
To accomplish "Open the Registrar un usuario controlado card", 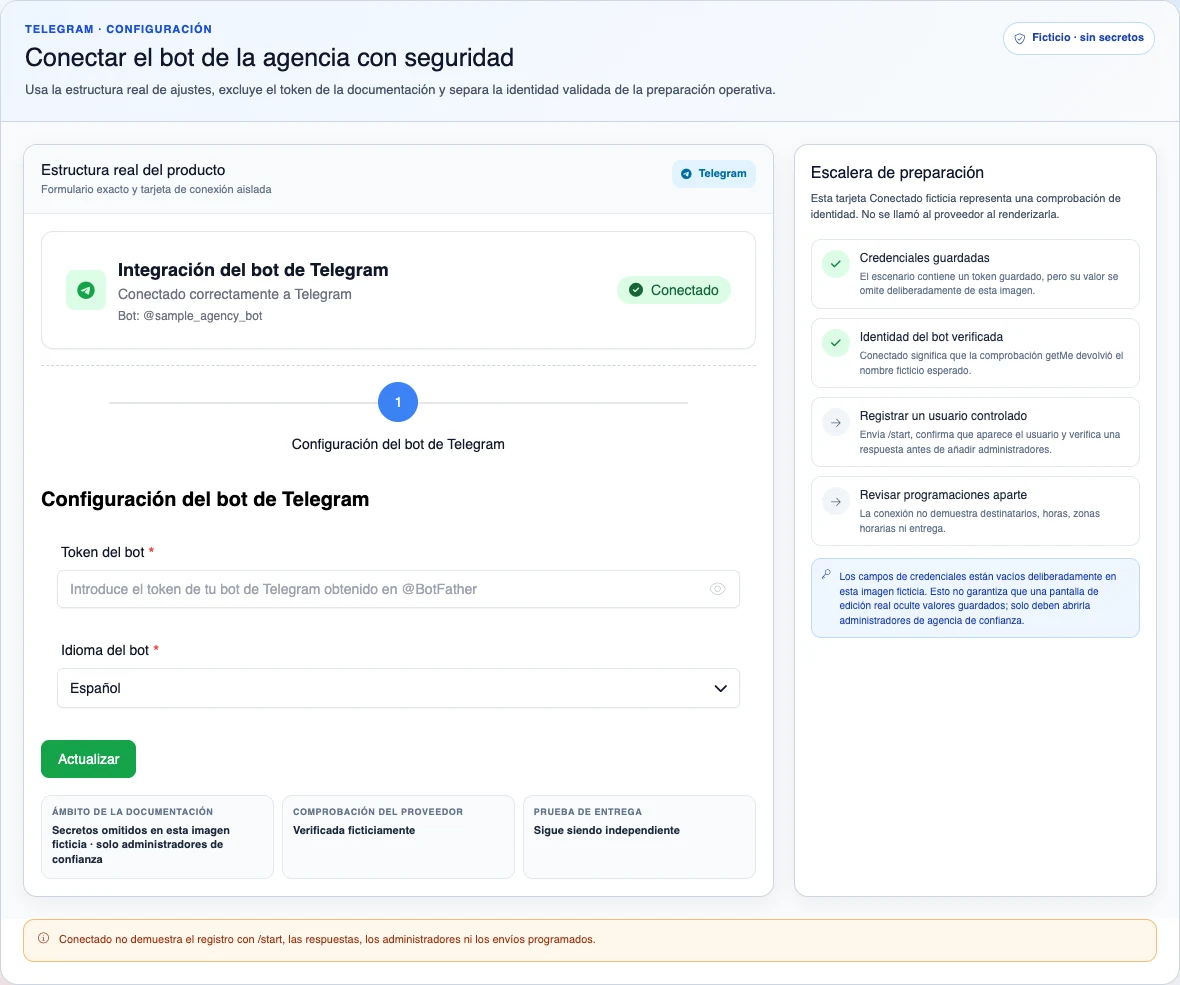I will pos(975,432).
